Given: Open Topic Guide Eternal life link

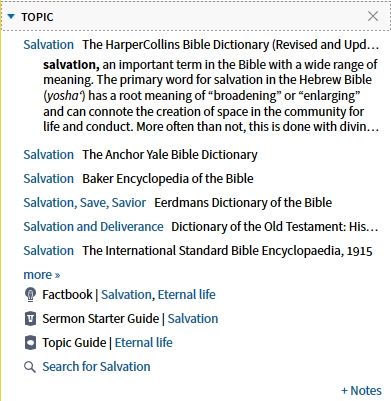Looking at the screenshot, I should click(x=144, y=343).
